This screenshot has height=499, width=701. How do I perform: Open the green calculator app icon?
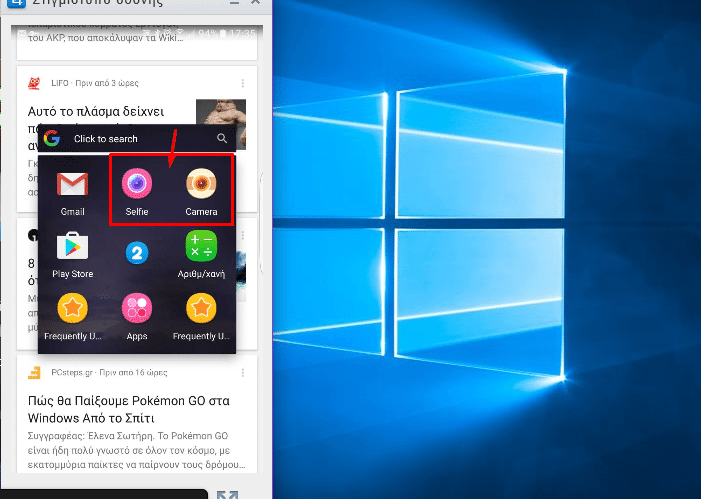[x=201, y=245]
